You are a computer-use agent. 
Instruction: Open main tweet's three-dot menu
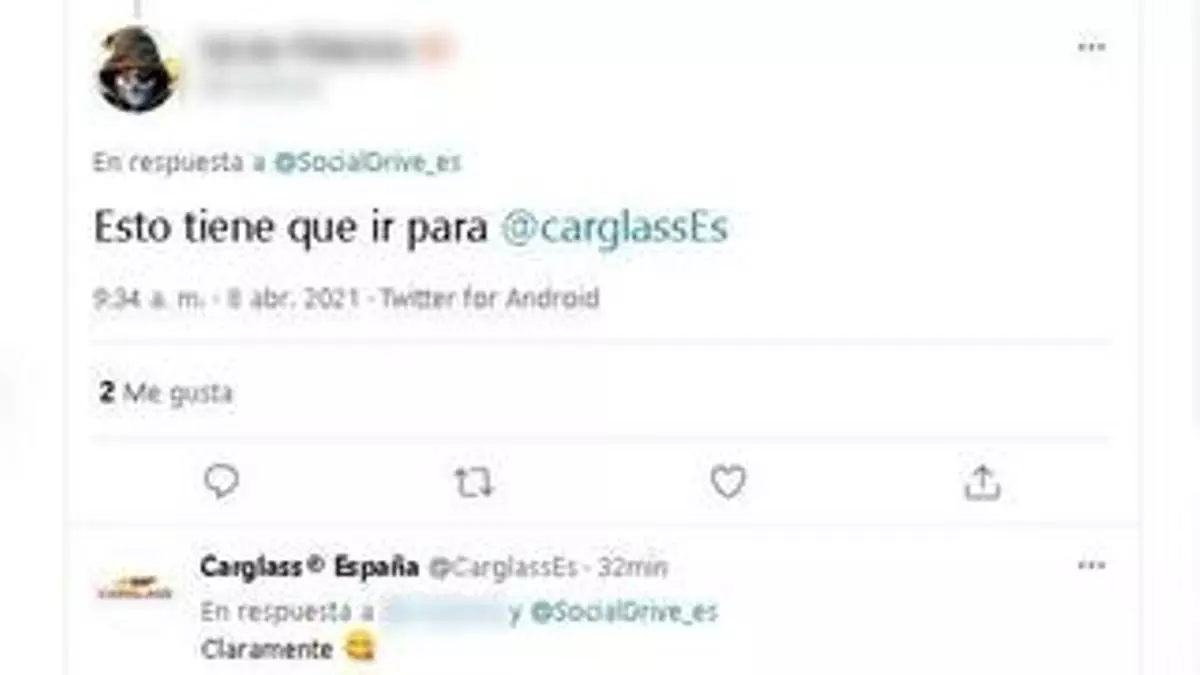tap(1091, 47)
